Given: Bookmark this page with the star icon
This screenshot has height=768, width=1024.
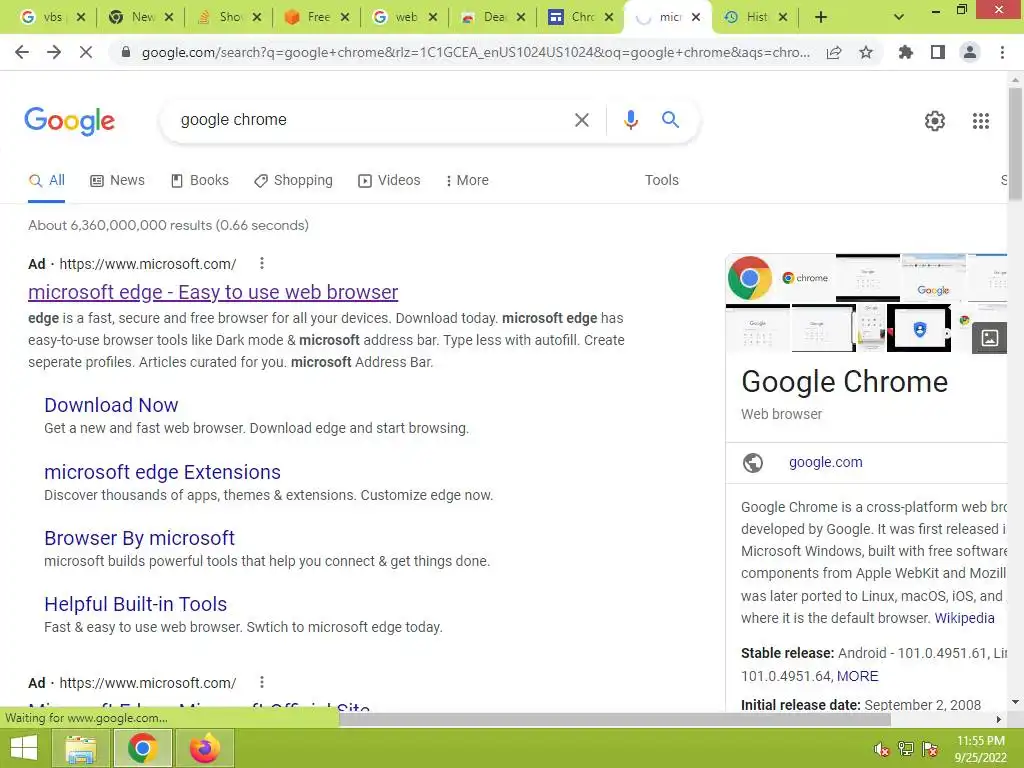Looking at the screenshot, I should pos(866,52).
